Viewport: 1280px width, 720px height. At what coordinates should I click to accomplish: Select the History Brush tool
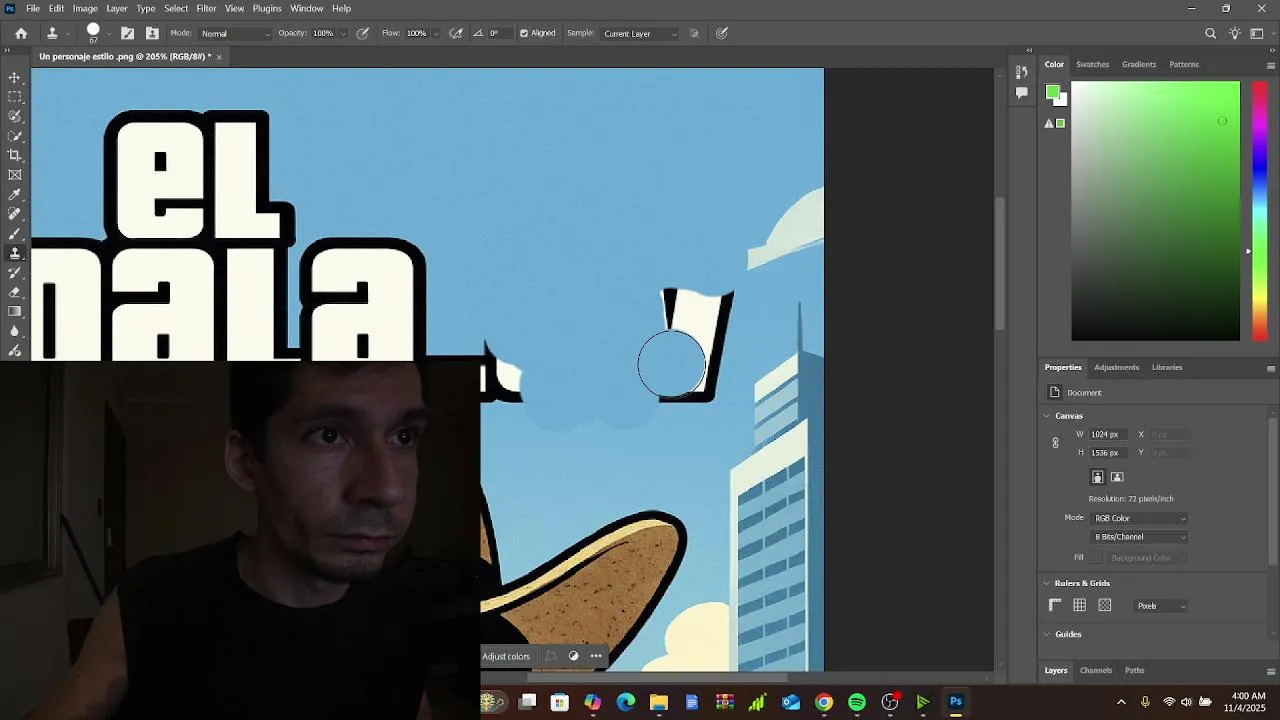(15, 272)
